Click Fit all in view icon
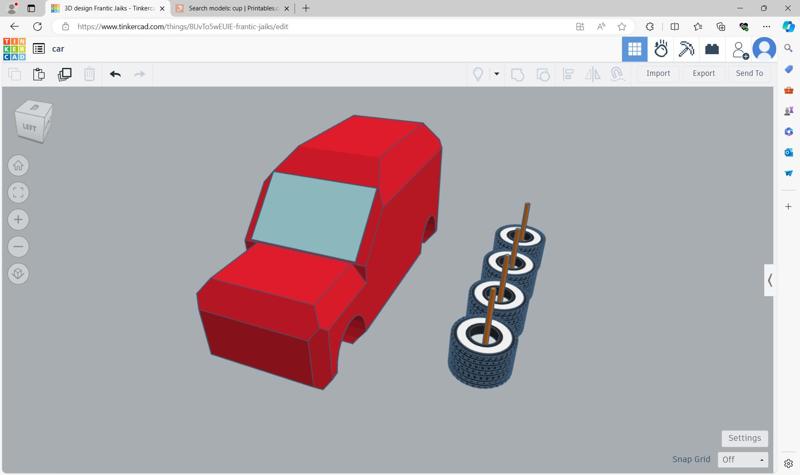Image resolution: width=800 pixels, height=475 pixels. (18, 193)
